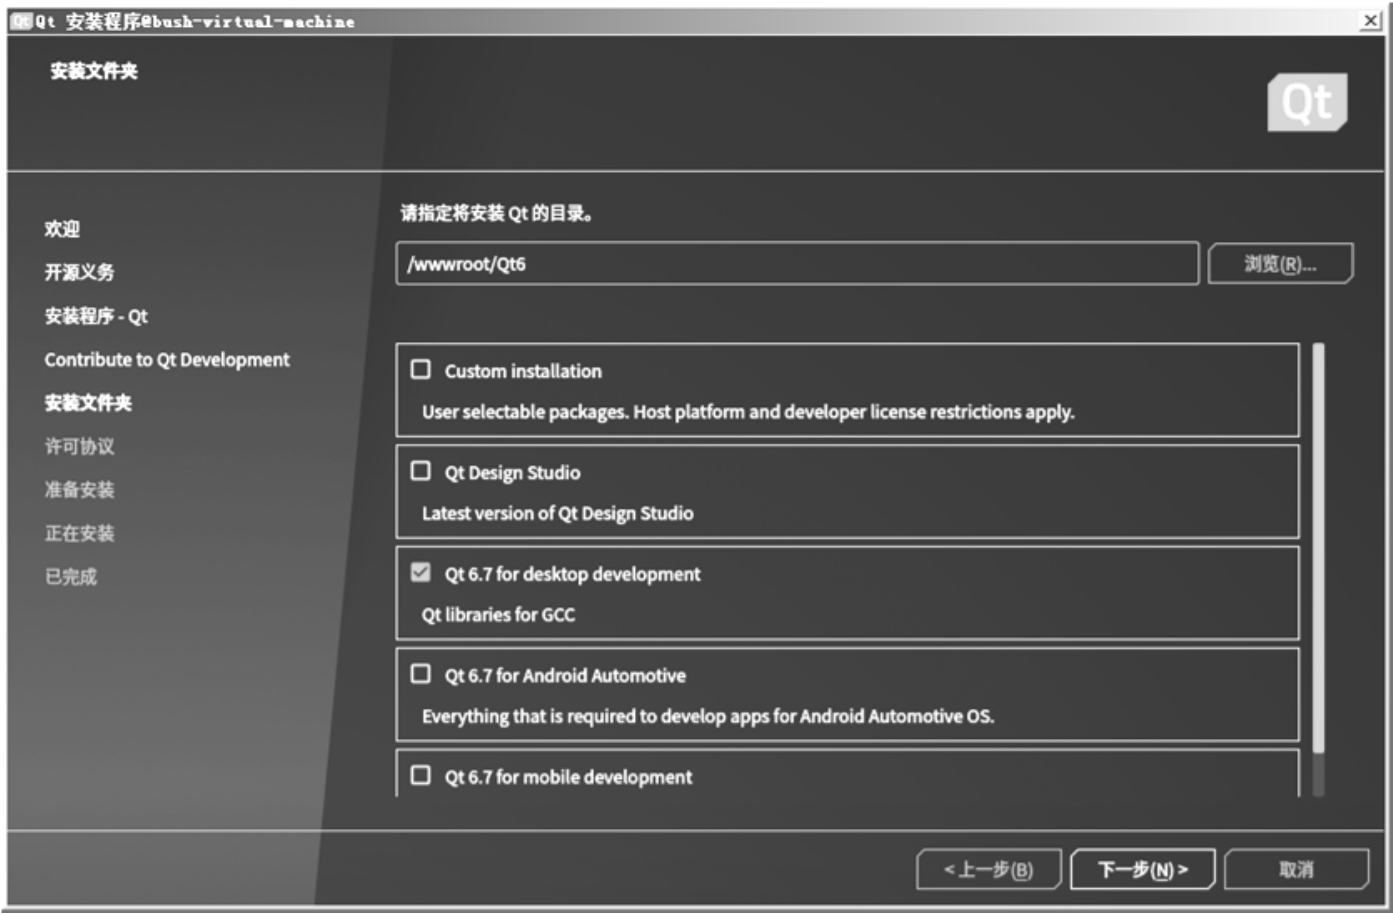Select the 开源义务 step in sidebar

point(79,272)
